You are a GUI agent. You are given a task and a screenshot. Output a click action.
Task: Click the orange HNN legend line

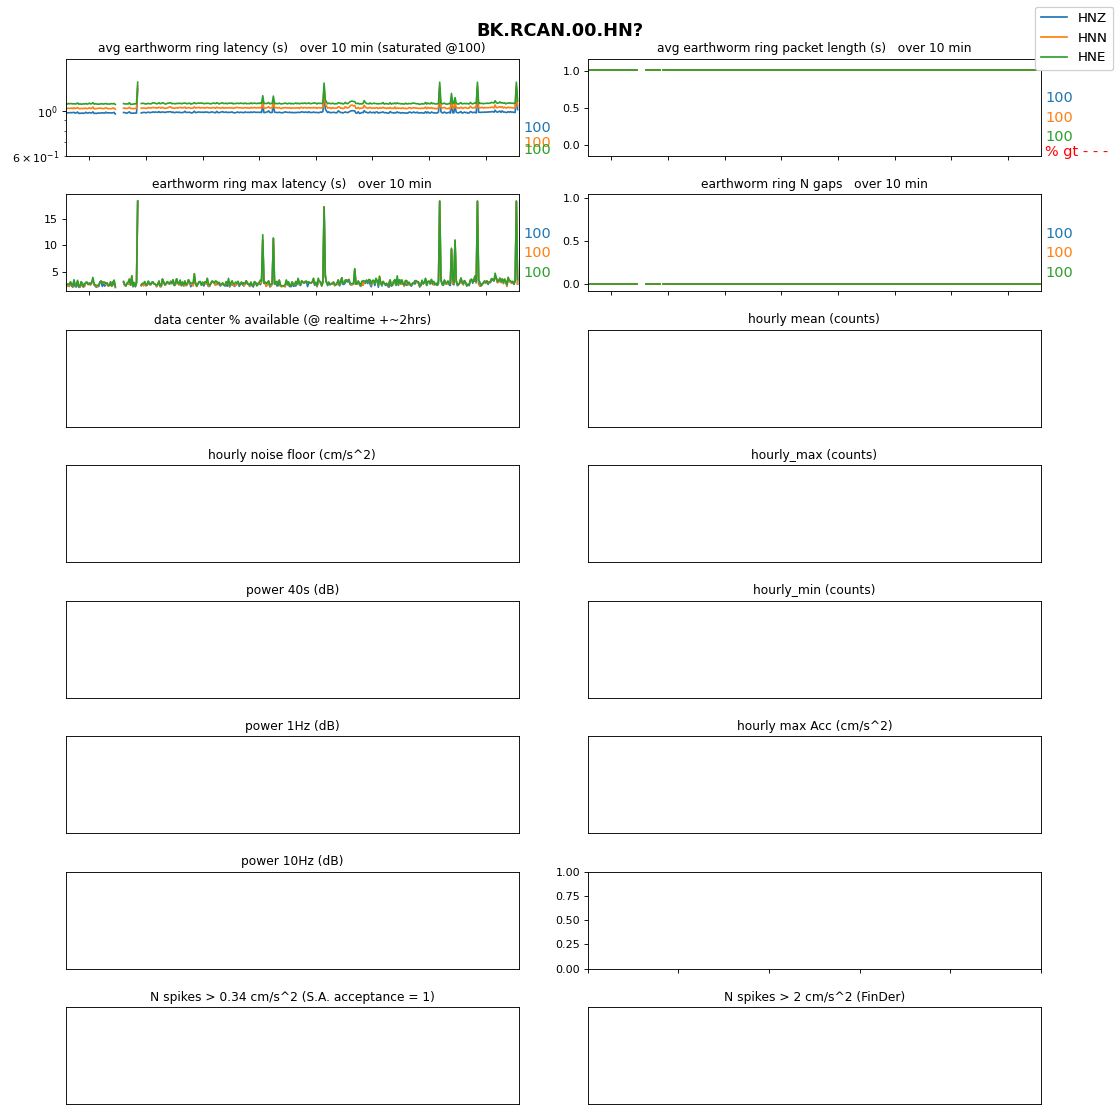click(x=1055, y=38)
